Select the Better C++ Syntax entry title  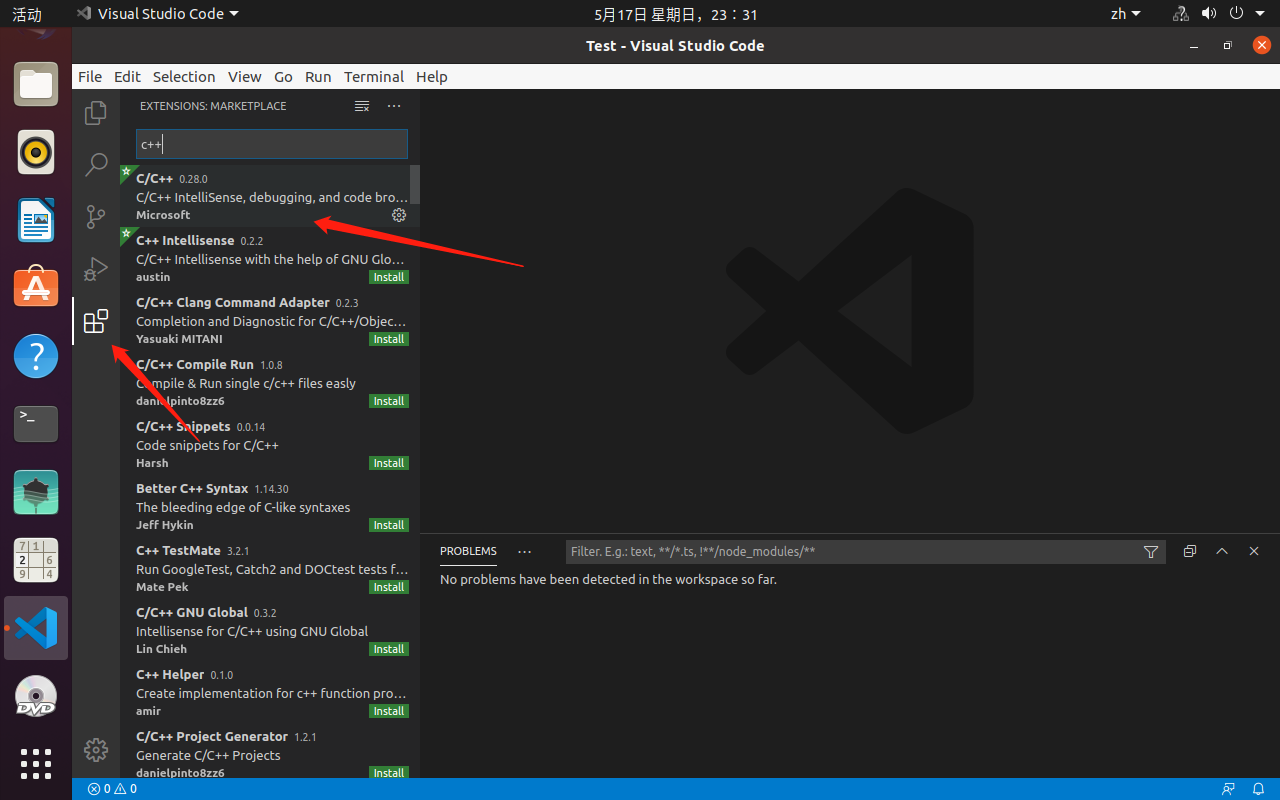click(x=192, y=489)
